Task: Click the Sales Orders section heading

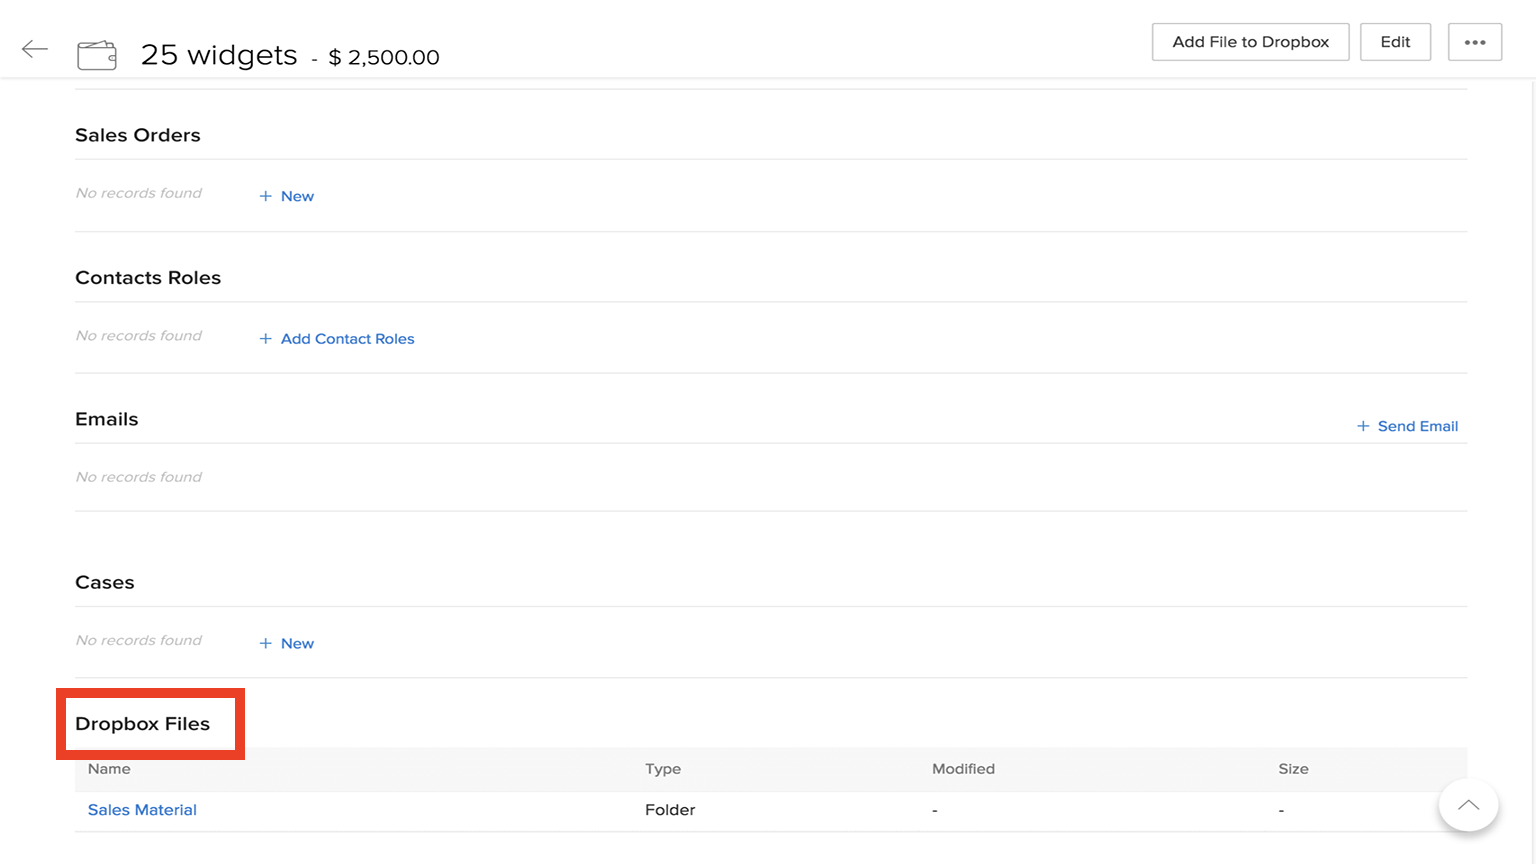Action: coord(138,135)
